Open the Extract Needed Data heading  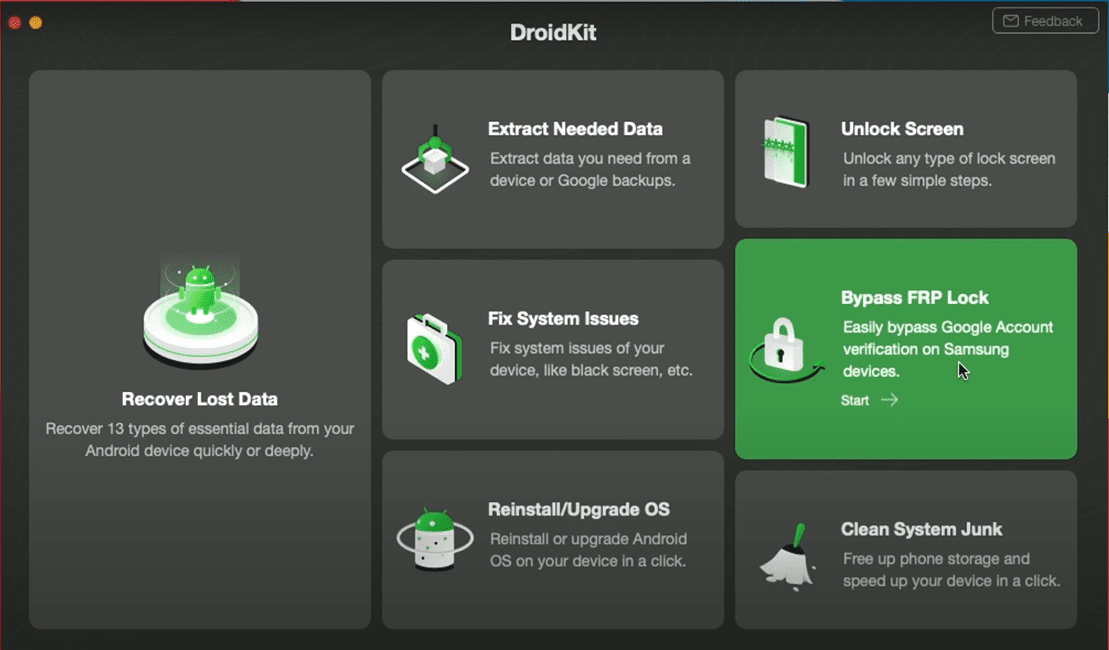[x=575, y=129]
